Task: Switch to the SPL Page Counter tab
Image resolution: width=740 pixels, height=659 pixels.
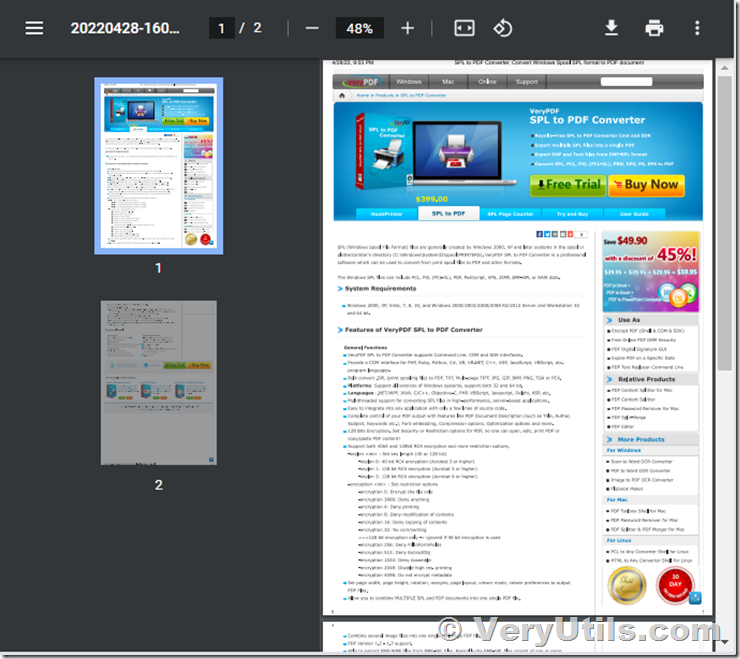Action: pyautogui.click(x=510, y=214)
